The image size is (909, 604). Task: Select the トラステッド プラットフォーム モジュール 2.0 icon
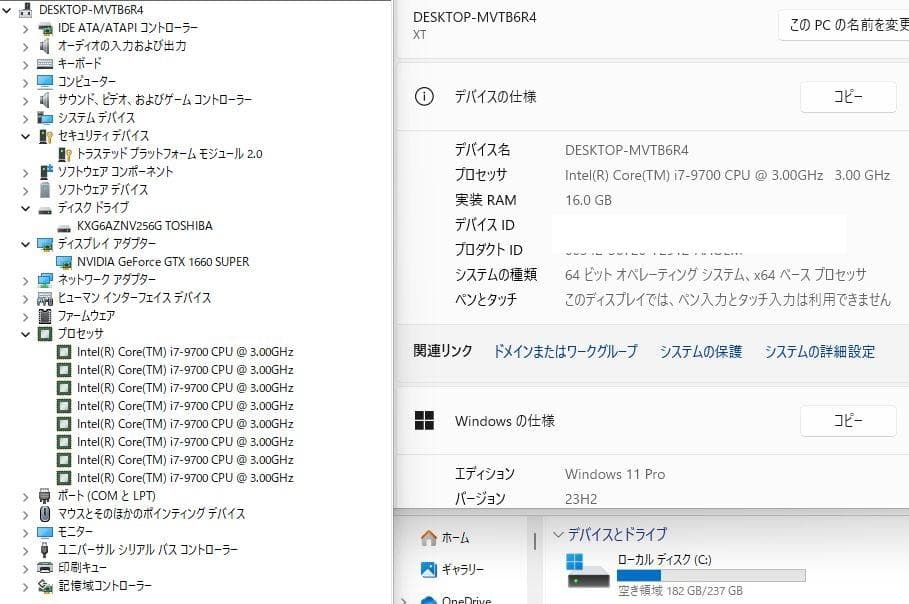point(64,153)
